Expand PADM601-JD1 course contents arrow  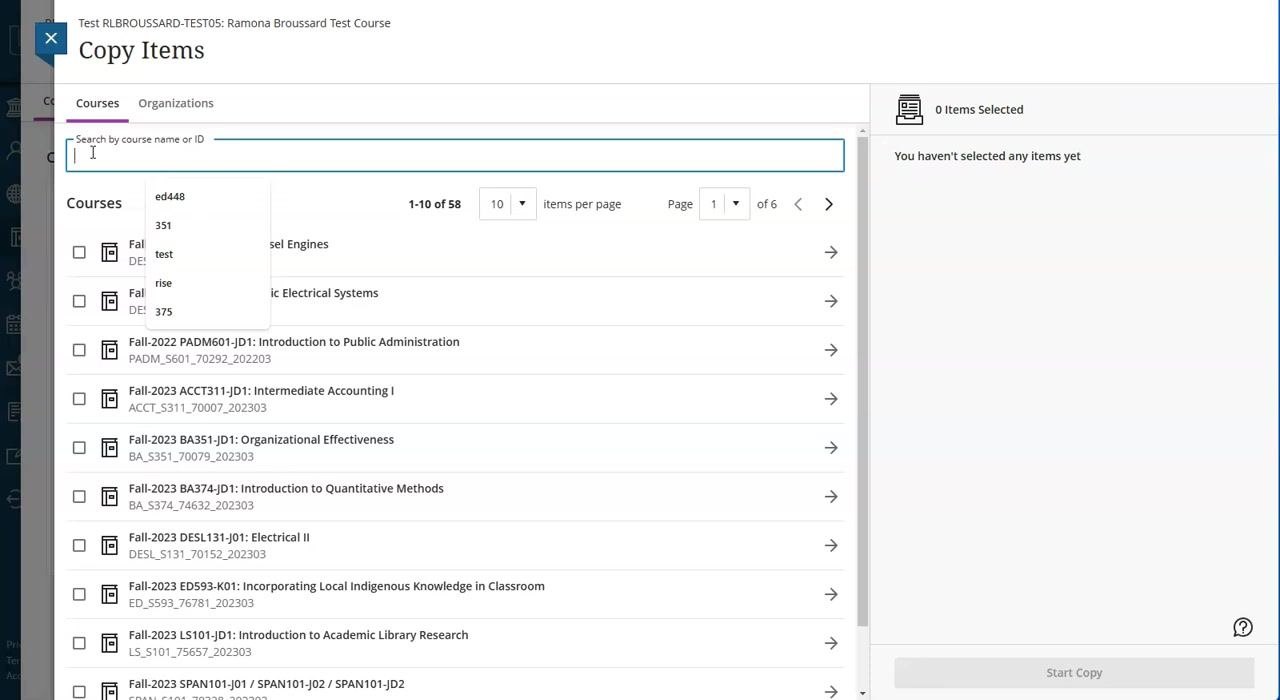[x=831, y=350]
